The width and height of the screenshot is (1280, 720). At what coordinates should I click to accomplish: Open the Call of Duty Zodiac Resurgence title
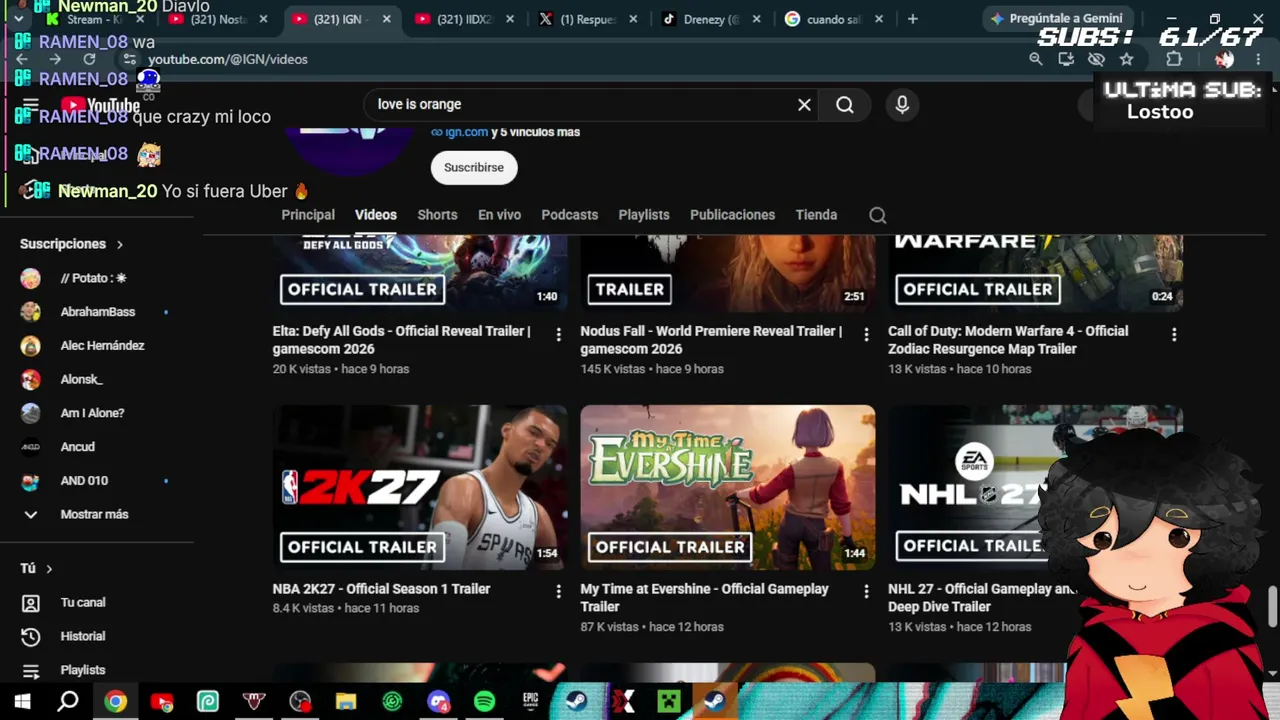(x=1008, y=340)
